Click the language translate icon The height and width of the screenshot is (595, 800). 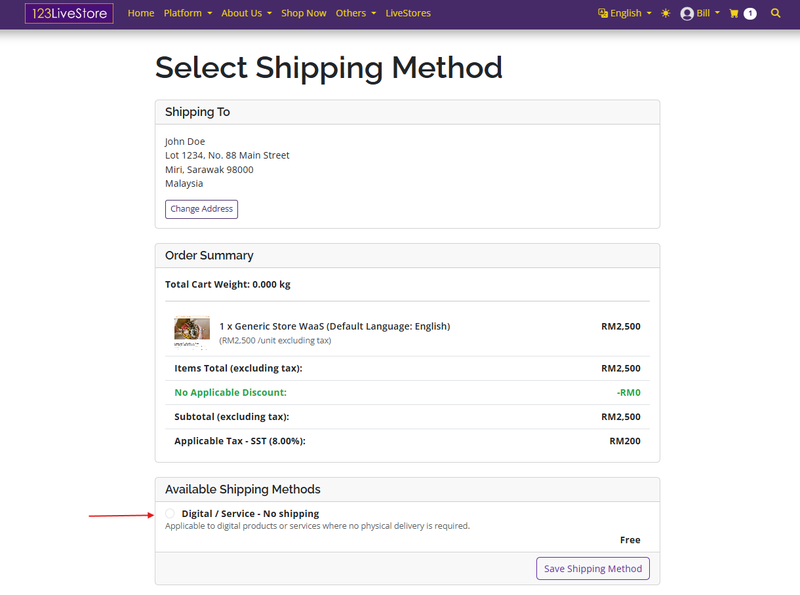tap(602, 14)
